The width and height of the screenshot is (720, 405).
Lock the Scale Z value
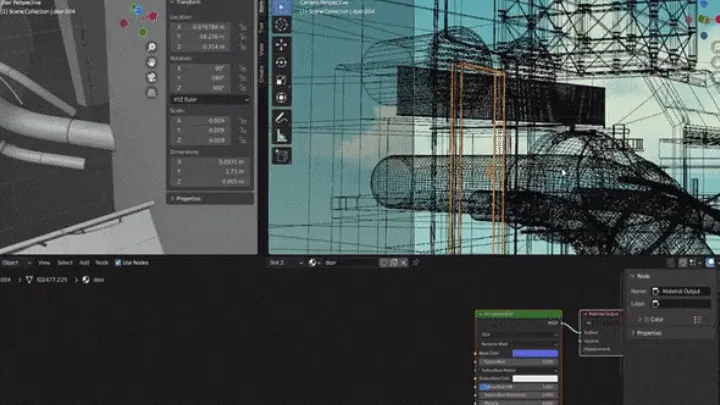pos(243,140)
